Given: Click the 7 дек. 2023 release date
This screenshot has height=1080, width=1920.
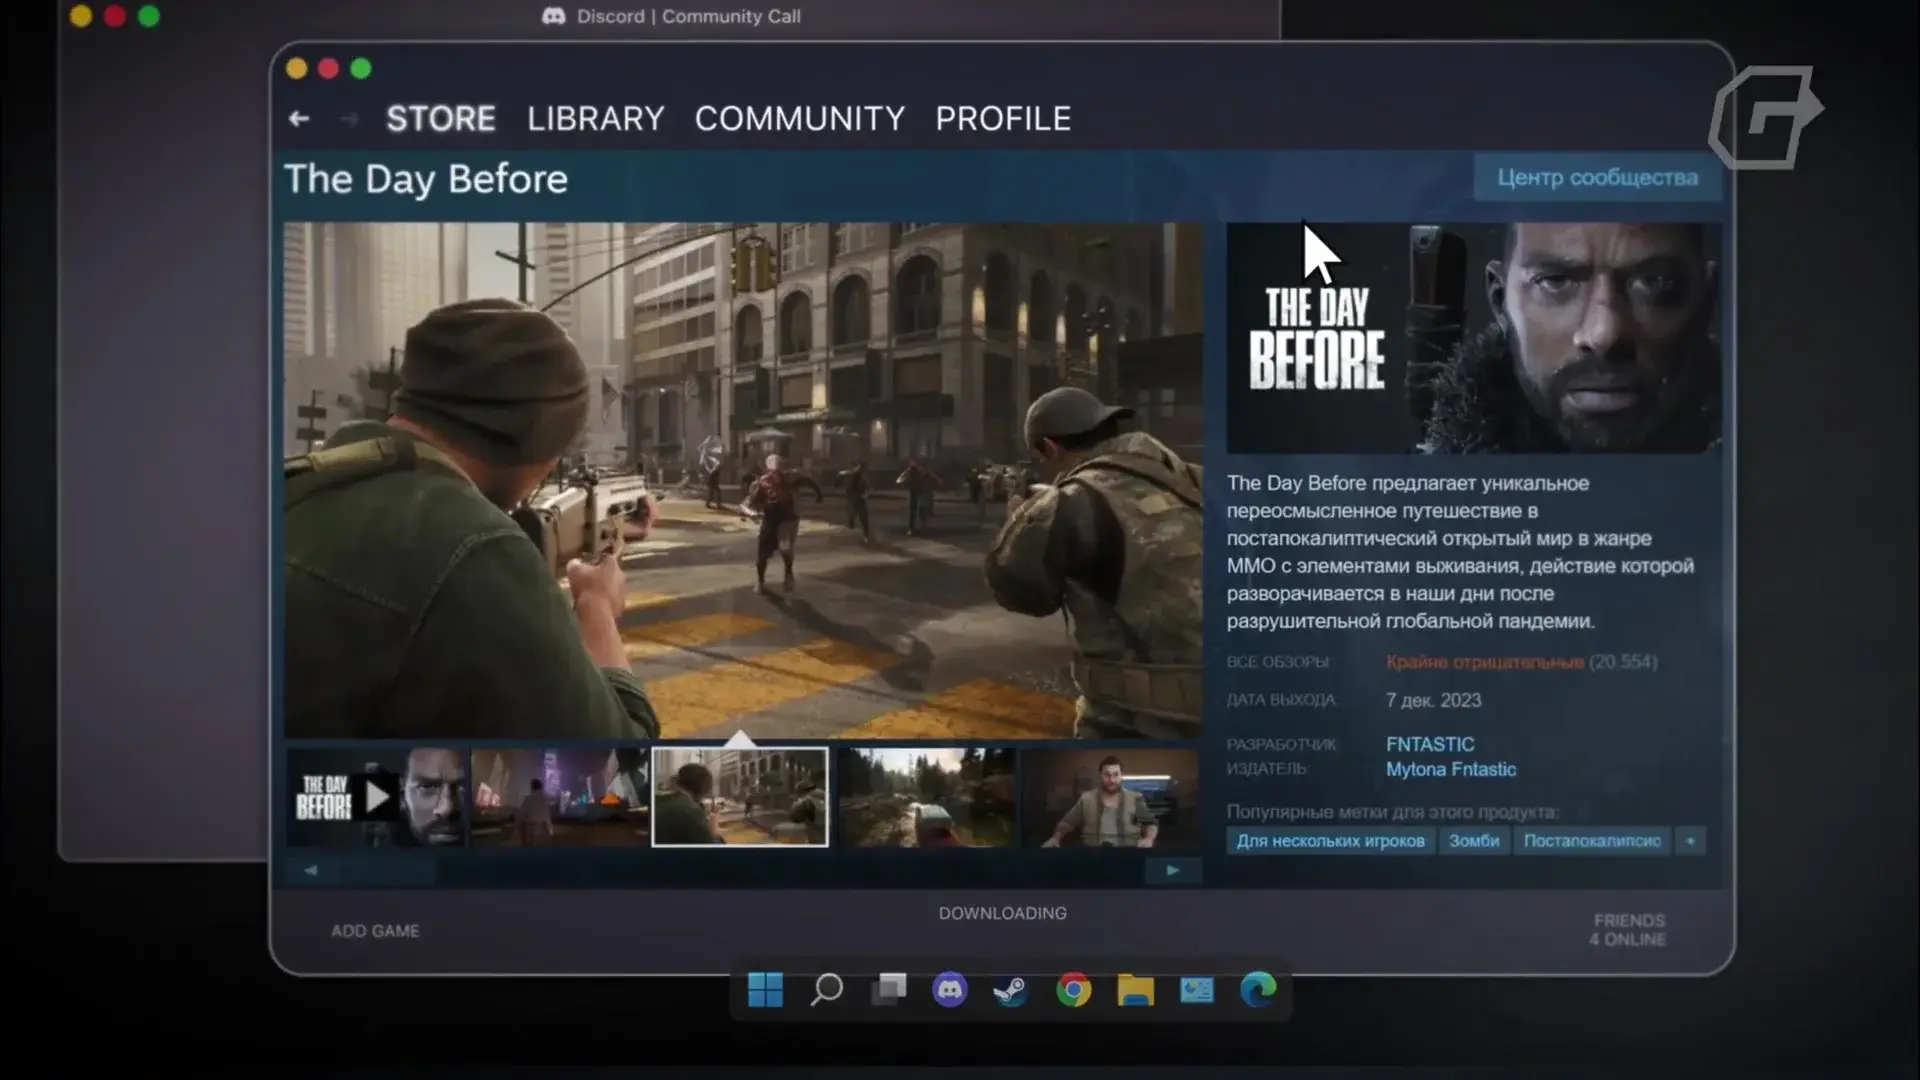Looking at the screenshot, I should click(x=1433, y=701).
